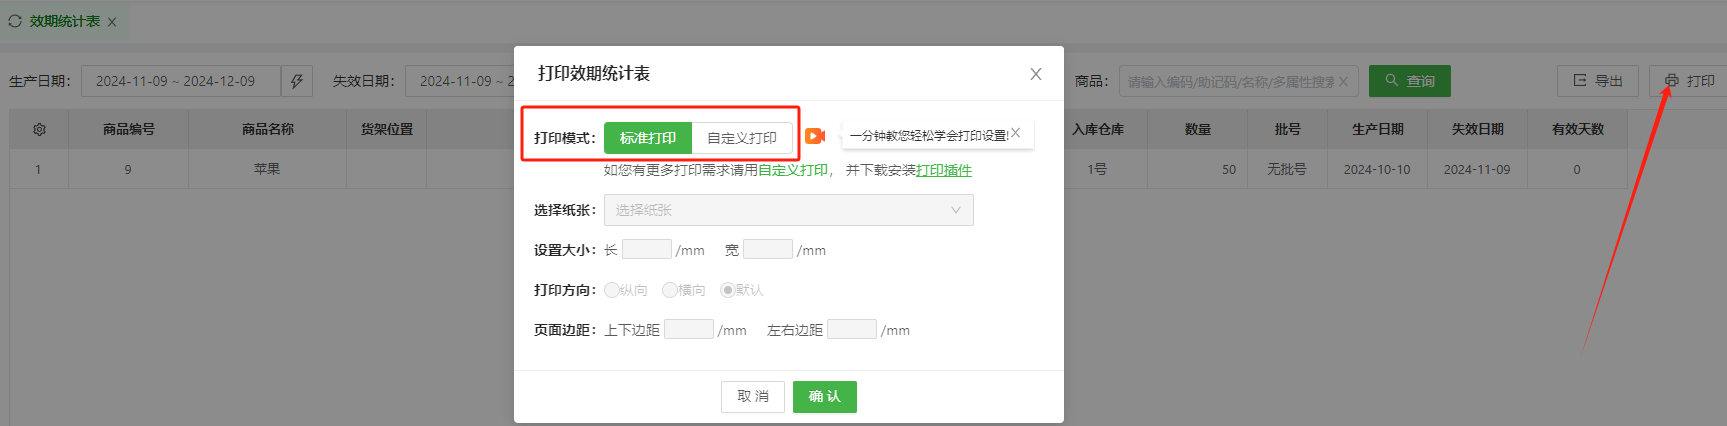This screenshot has height=426, width=1727.
Task: Click the 入库仓库 column header
Action: [x=1098, y=129]
